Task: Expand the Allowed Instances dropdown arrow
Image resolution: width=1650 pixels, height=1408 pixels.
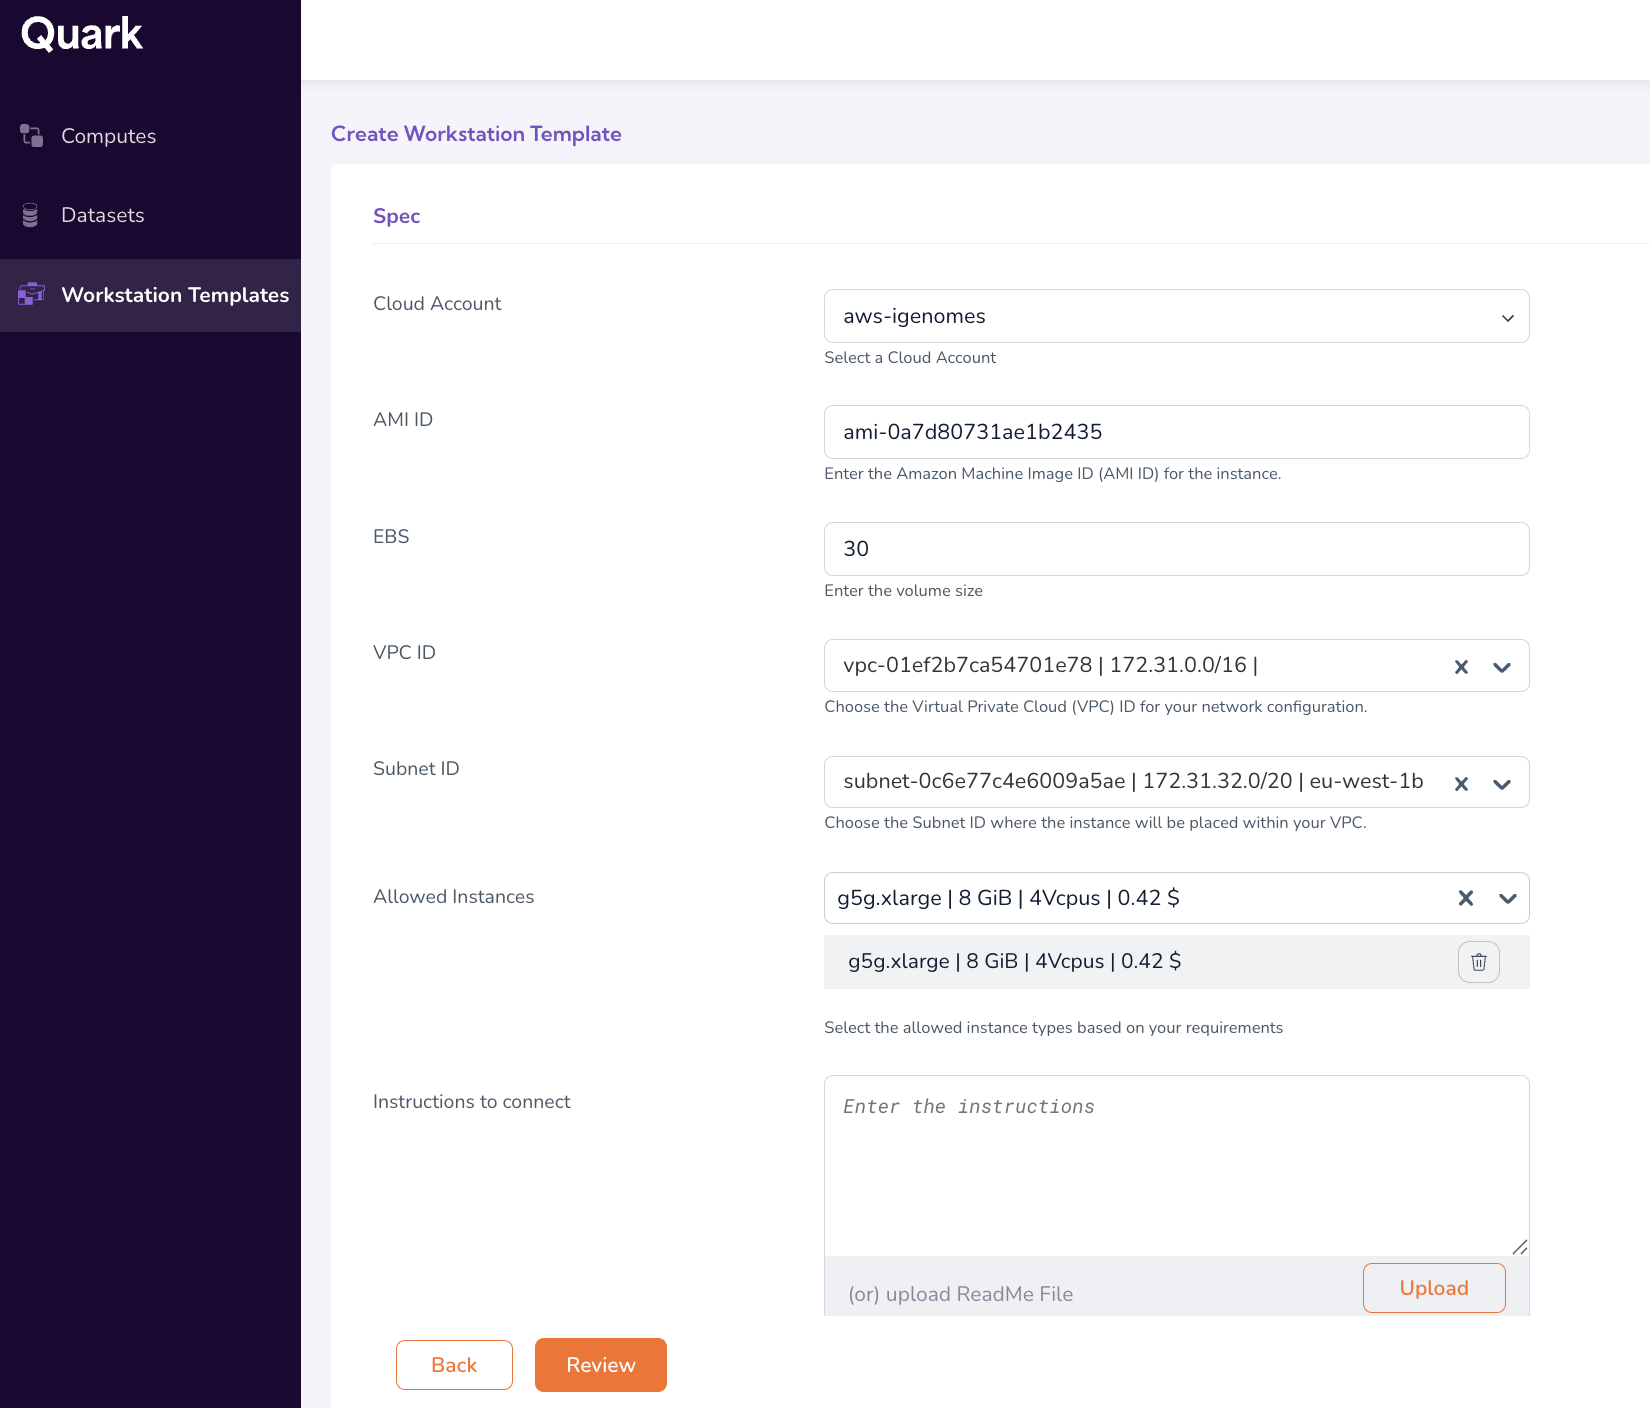Action: 1507,898
